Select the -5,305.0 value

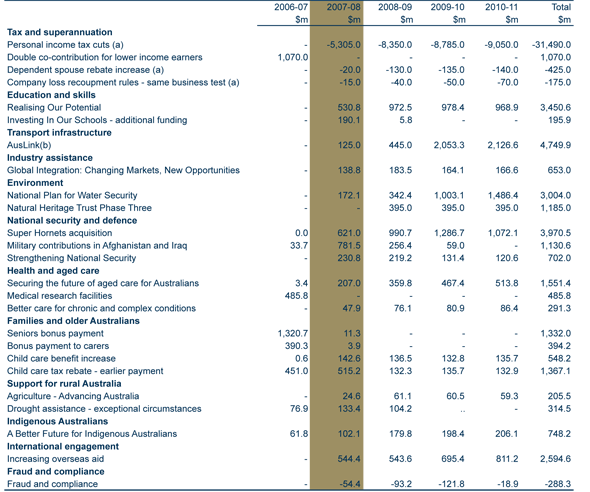[343, 45]
